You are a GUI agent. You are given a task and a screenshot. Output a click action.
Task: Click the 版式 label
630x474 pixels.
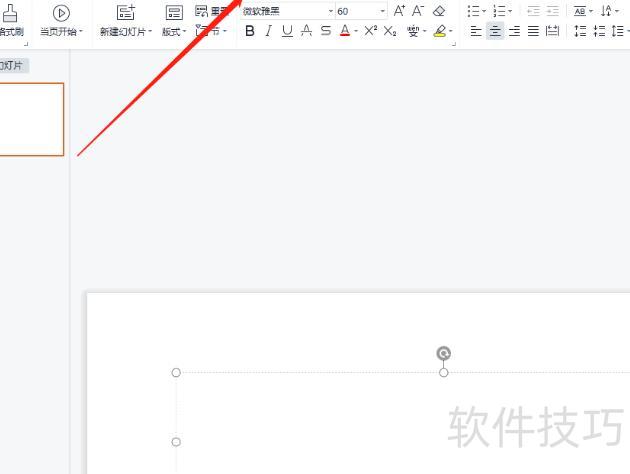click(171, 31)
